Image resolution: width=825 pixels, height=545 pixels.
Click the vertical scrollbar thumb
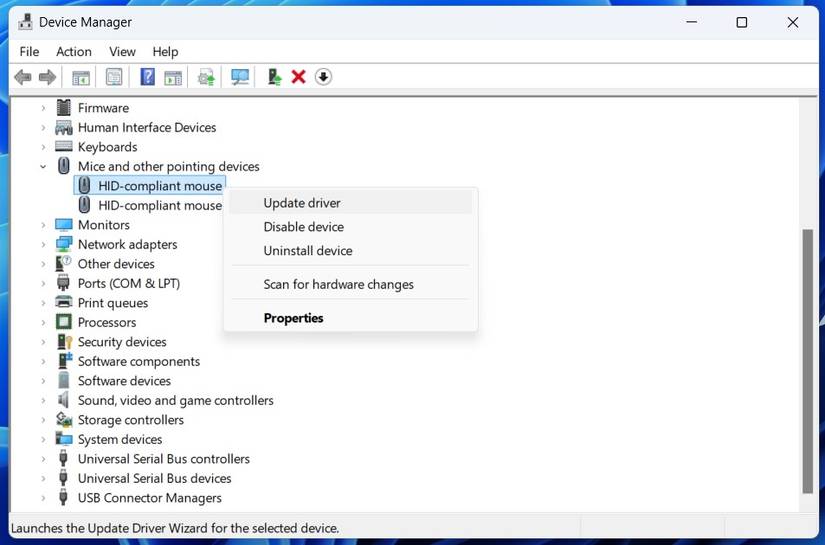coord(808,361)
